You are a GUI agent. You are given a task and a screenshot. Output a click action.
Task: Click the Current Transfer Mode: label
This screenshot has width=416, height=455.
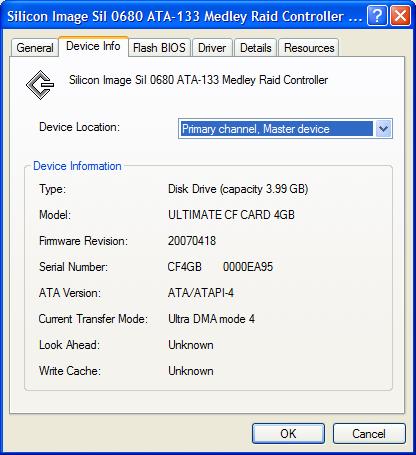coord(93,319)
